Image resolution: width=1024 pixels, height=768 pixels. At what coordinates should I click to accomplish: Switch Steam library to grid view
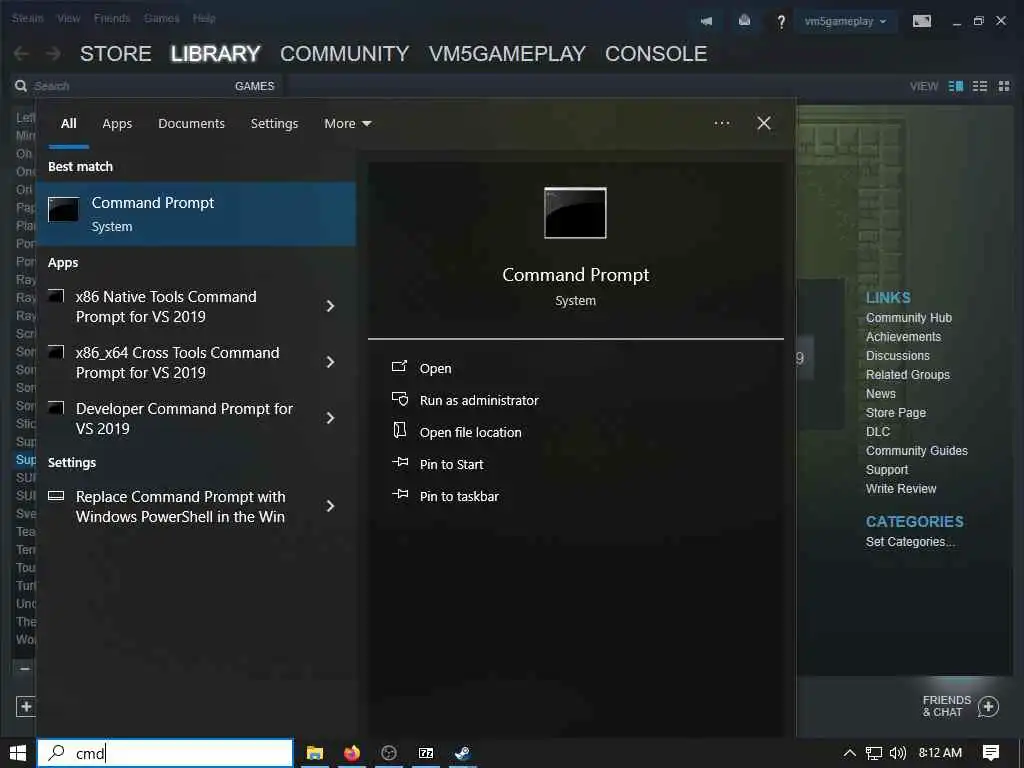point(1004,86)
